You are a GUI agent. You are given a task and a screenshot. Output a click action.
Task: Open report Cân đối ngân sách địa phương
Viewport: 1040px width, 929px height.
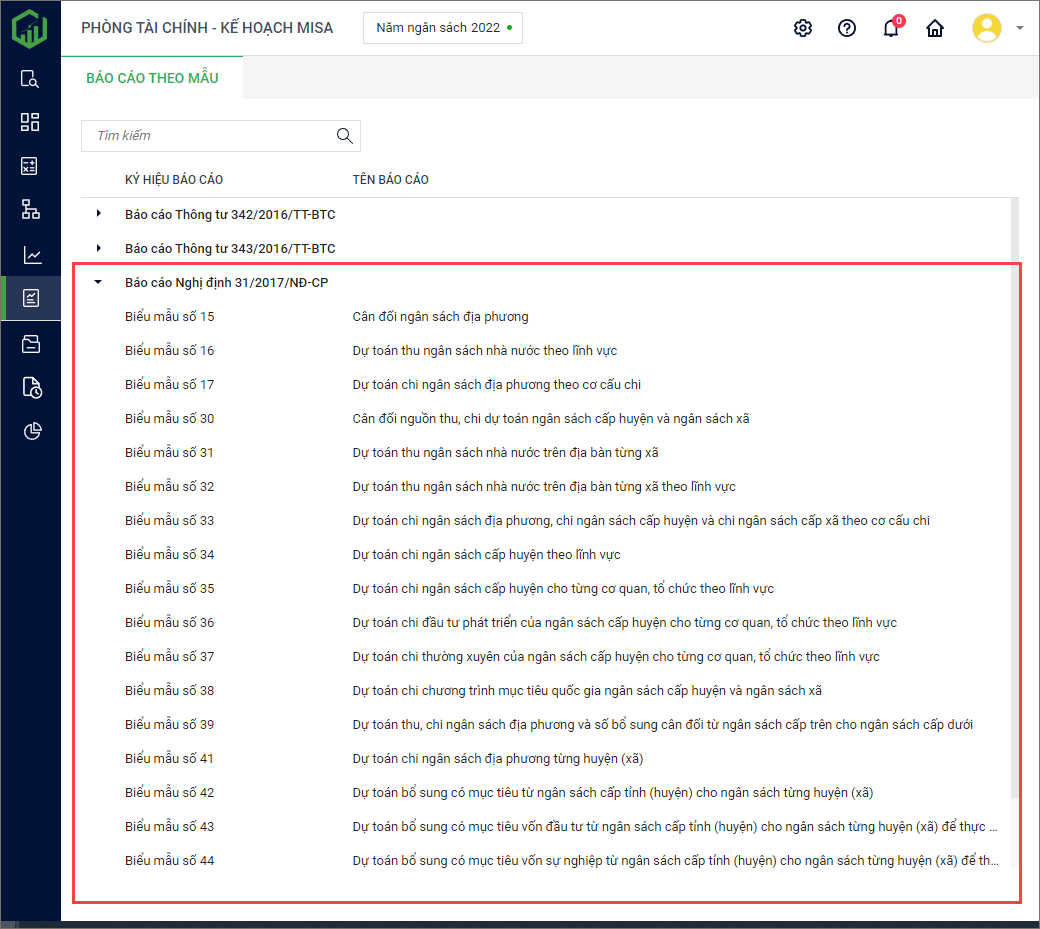coord(440,317)
